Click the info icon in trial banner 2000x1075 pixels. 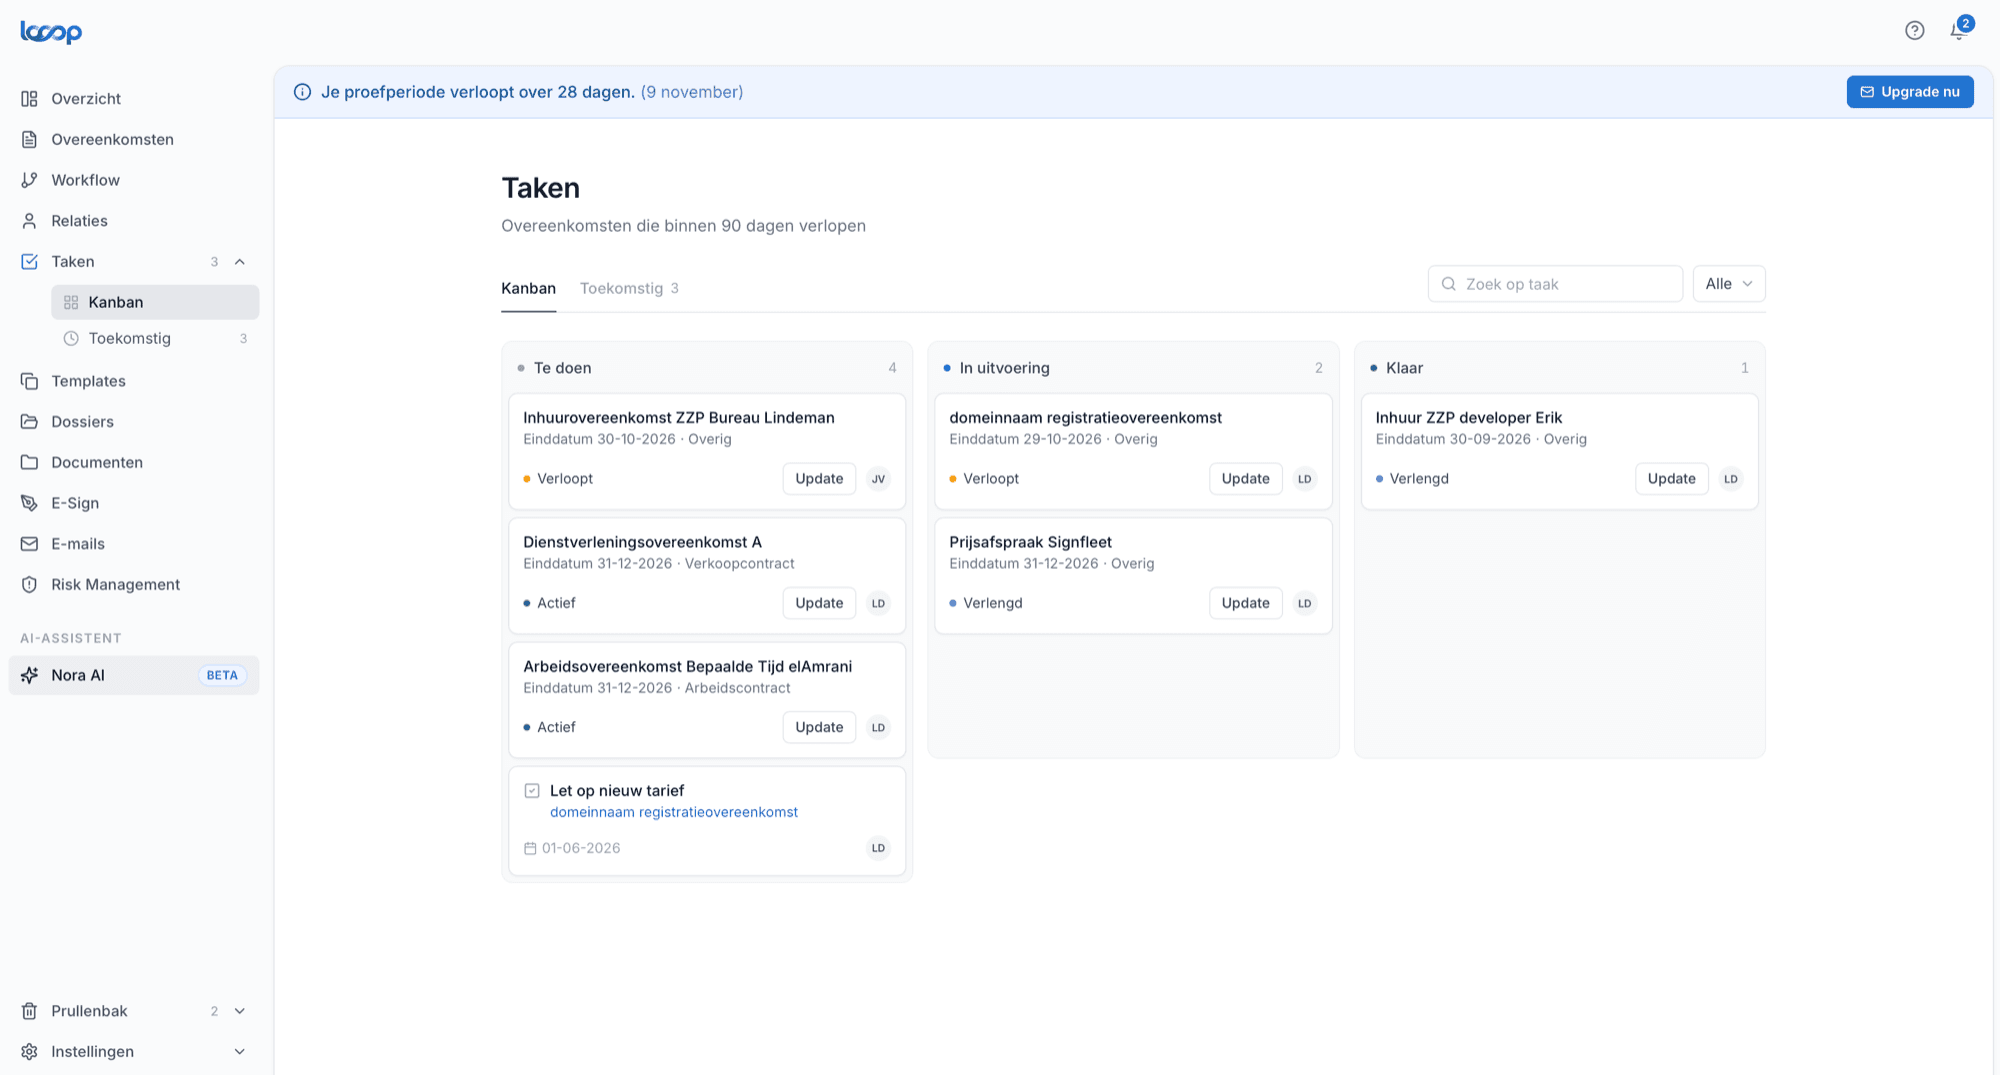coord(302,92)
